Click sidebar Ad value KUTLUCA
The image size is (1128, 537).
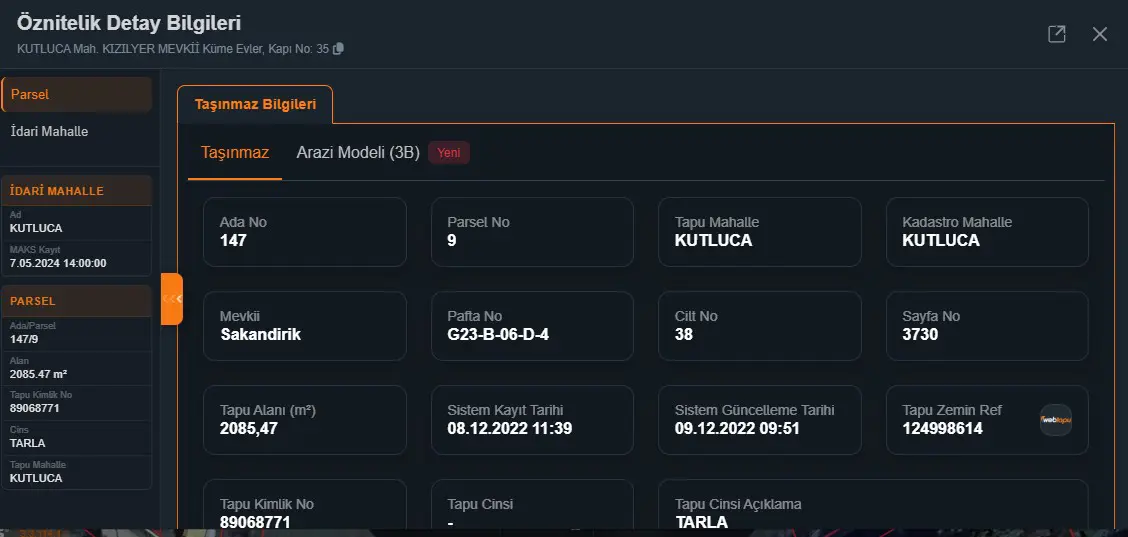[36, 228]
